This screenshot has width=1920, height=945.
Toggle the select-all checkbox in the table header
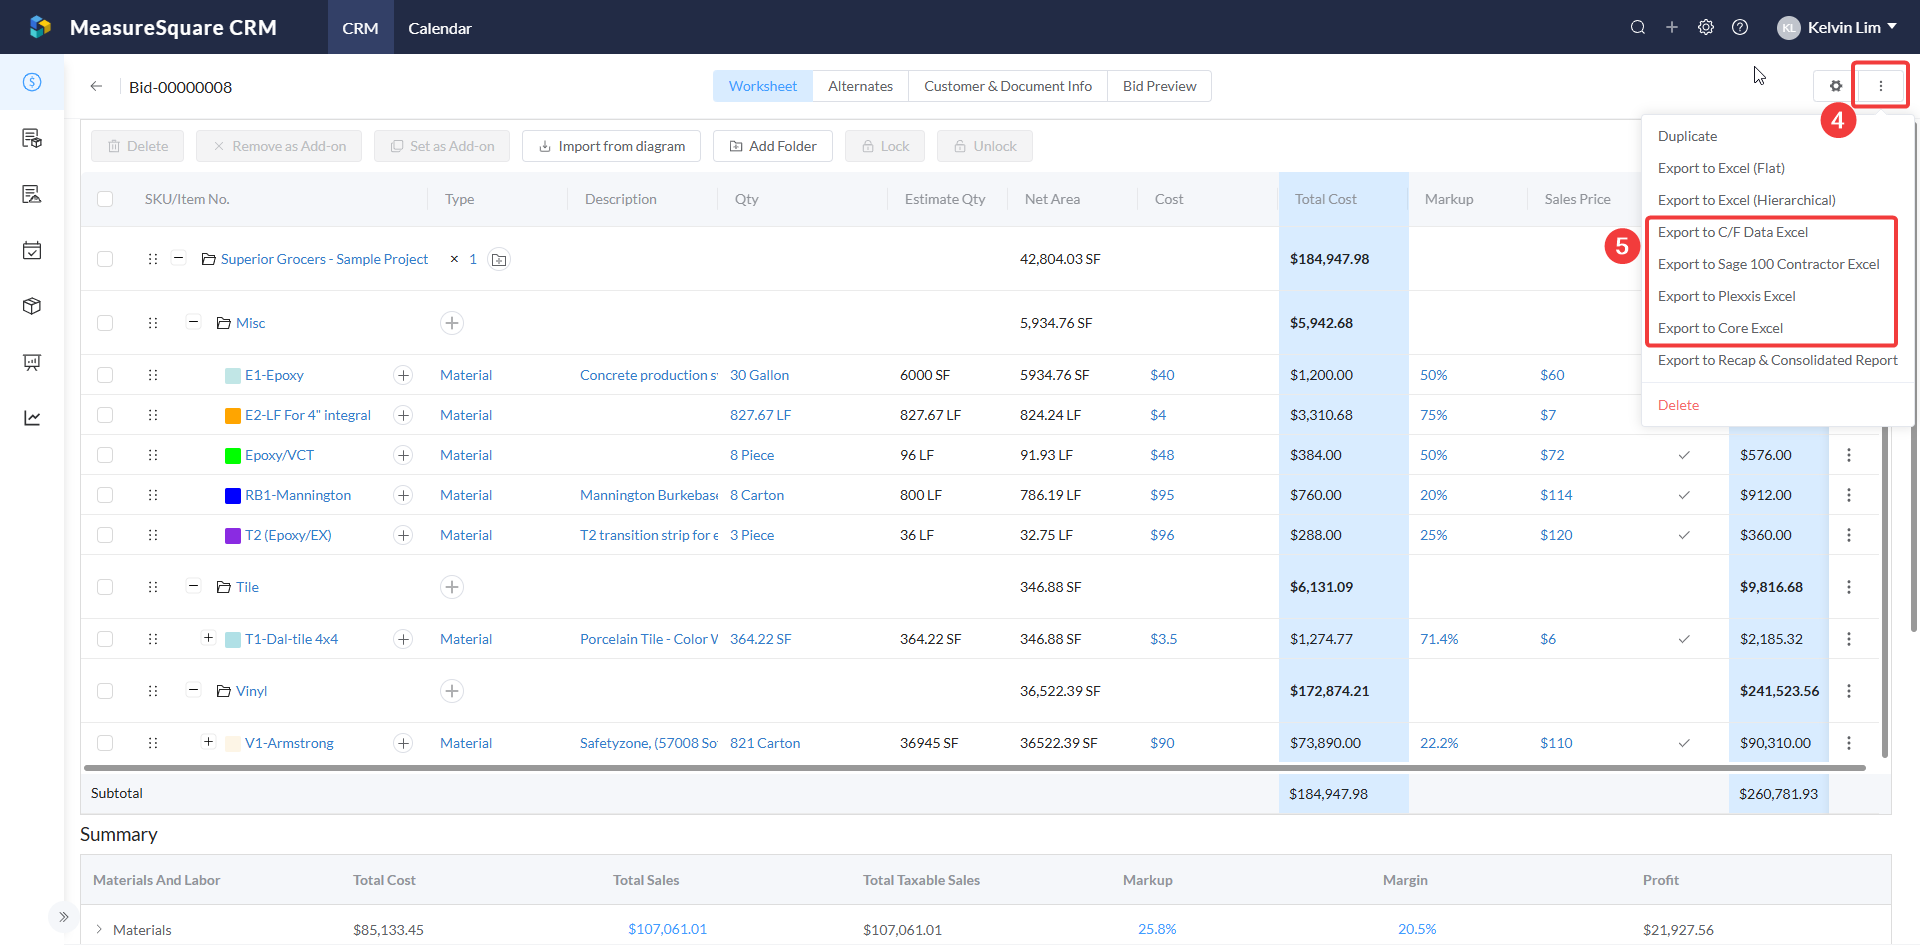(105, 199)
